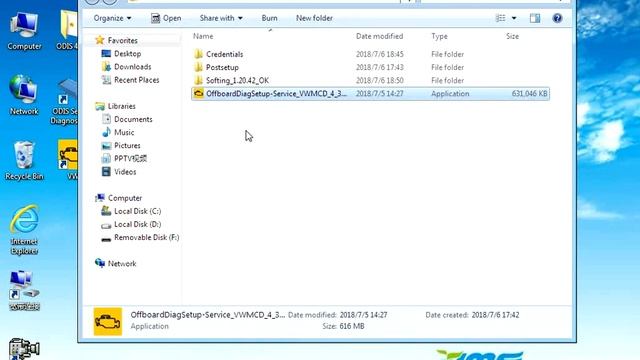
Task: Select Network in the navigation pane
Action: coord(122,264)
